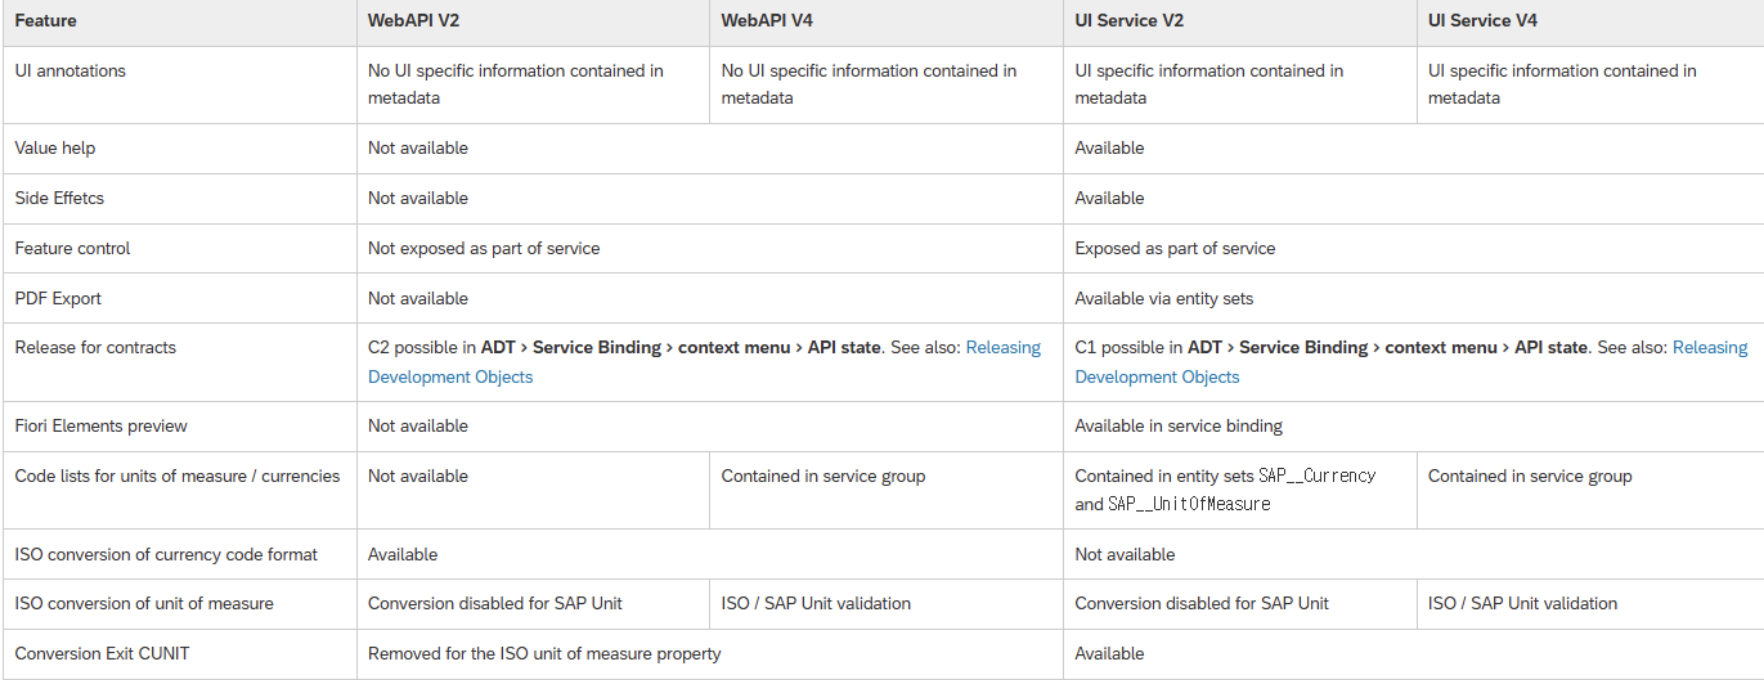Screen dimensions: 1764x680
Task: Click the WebAPI V2 column header
Action: click(x=414, y=20)
